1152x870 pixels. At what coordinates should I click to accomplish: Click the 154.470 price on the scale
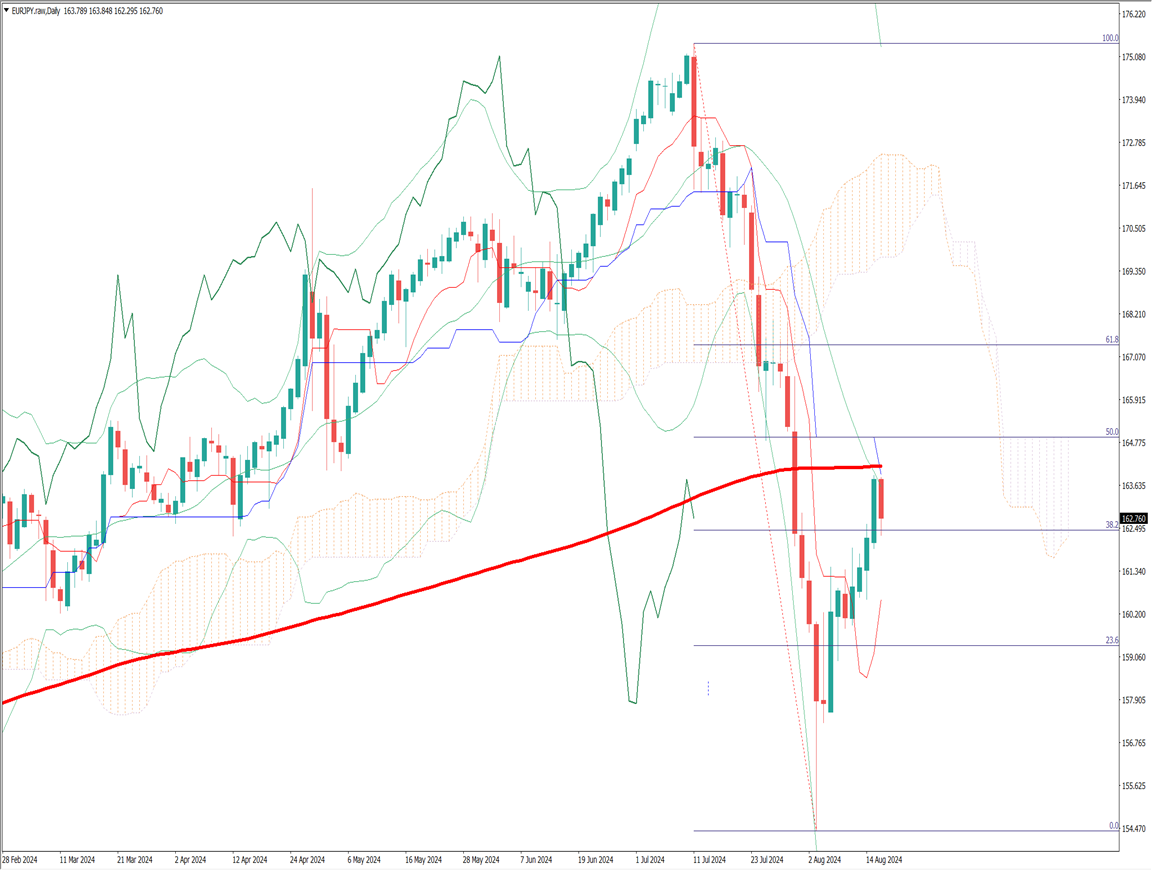coord(1134,829)
